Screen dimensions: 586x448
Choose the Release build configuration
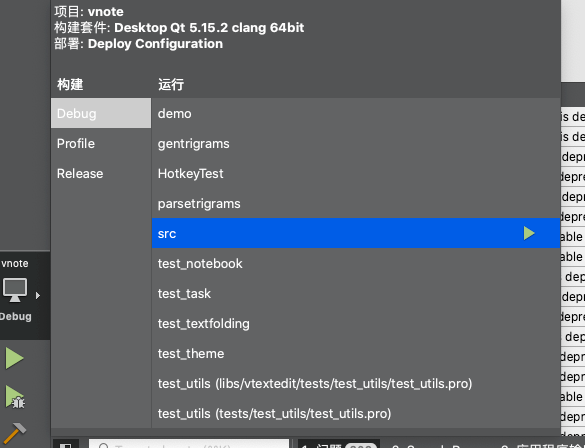coord(101,173)
